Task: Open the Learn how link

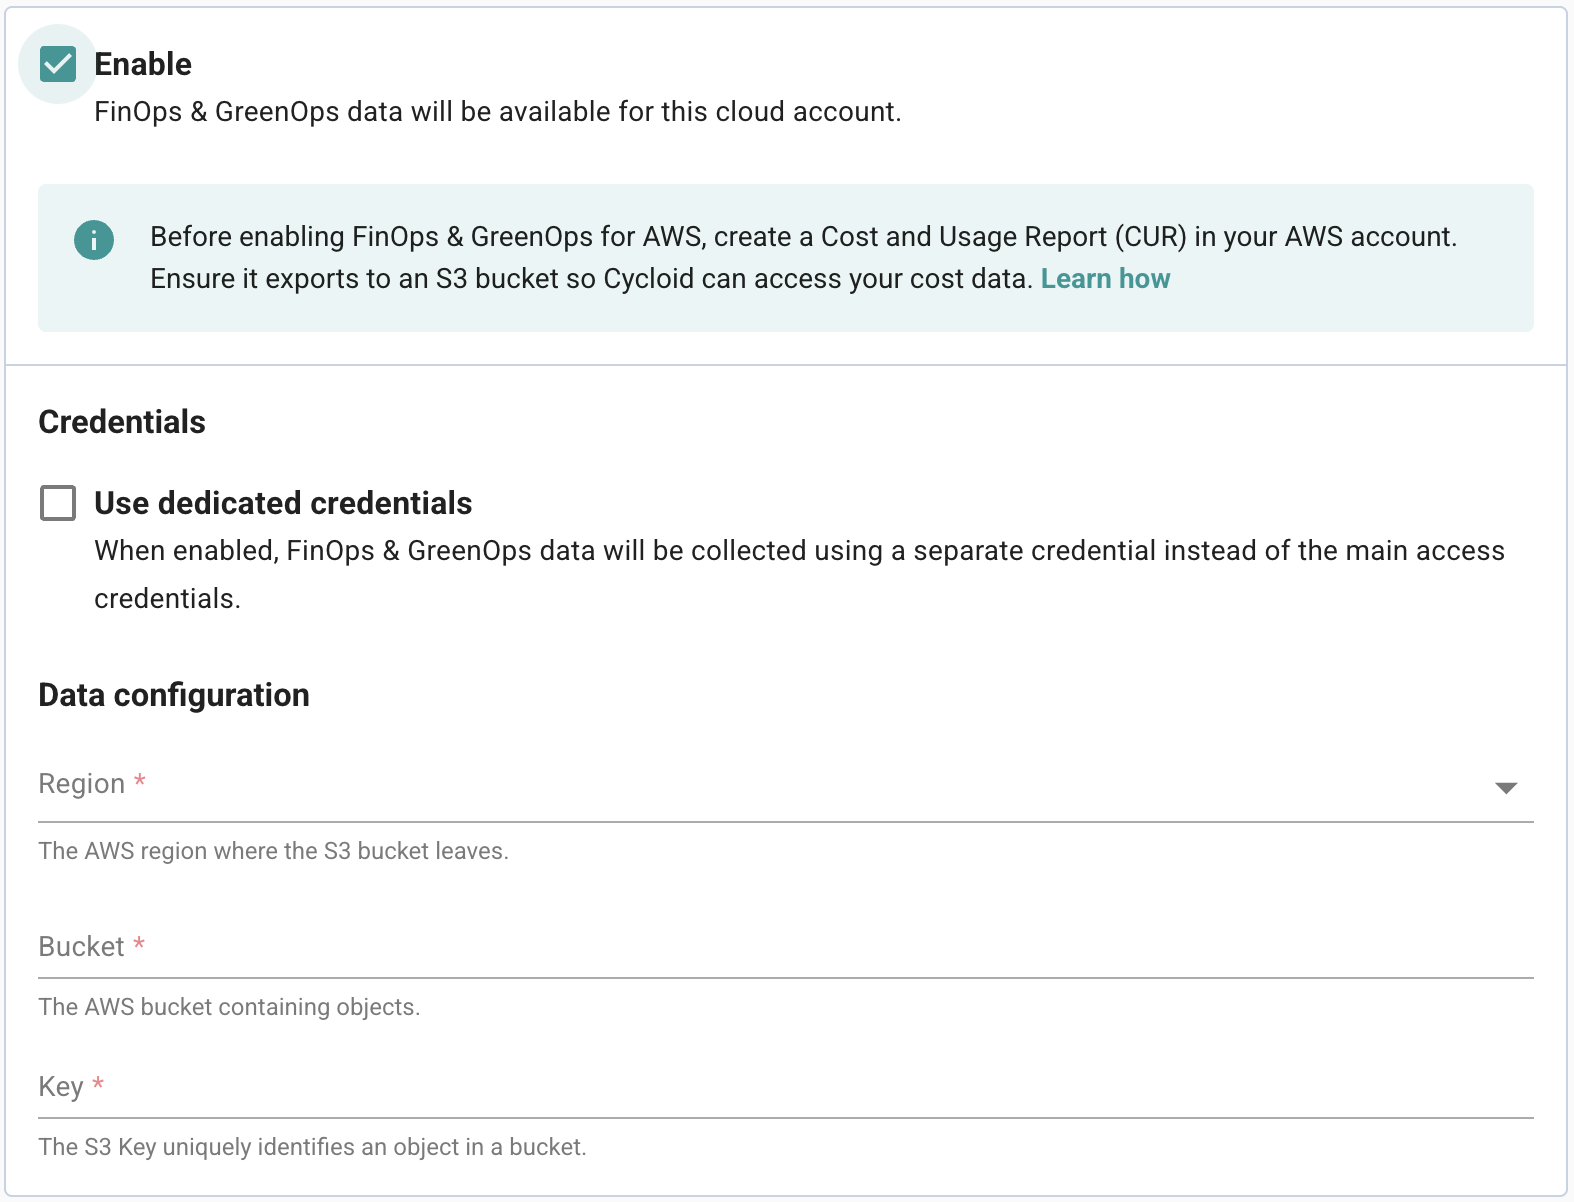Action: pos(1105,279)
